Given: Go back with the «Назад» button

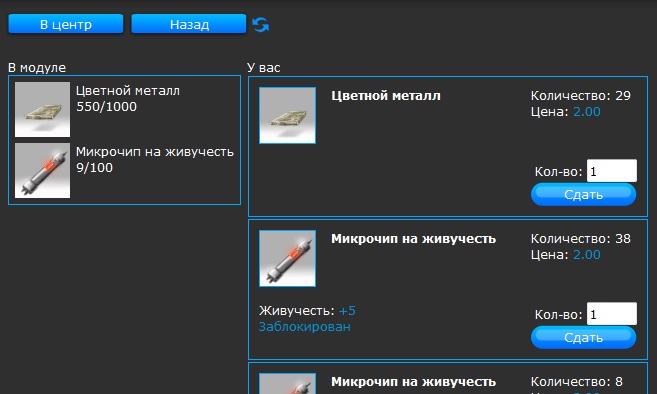Looking at the screenshot, I should pos(189,24).
